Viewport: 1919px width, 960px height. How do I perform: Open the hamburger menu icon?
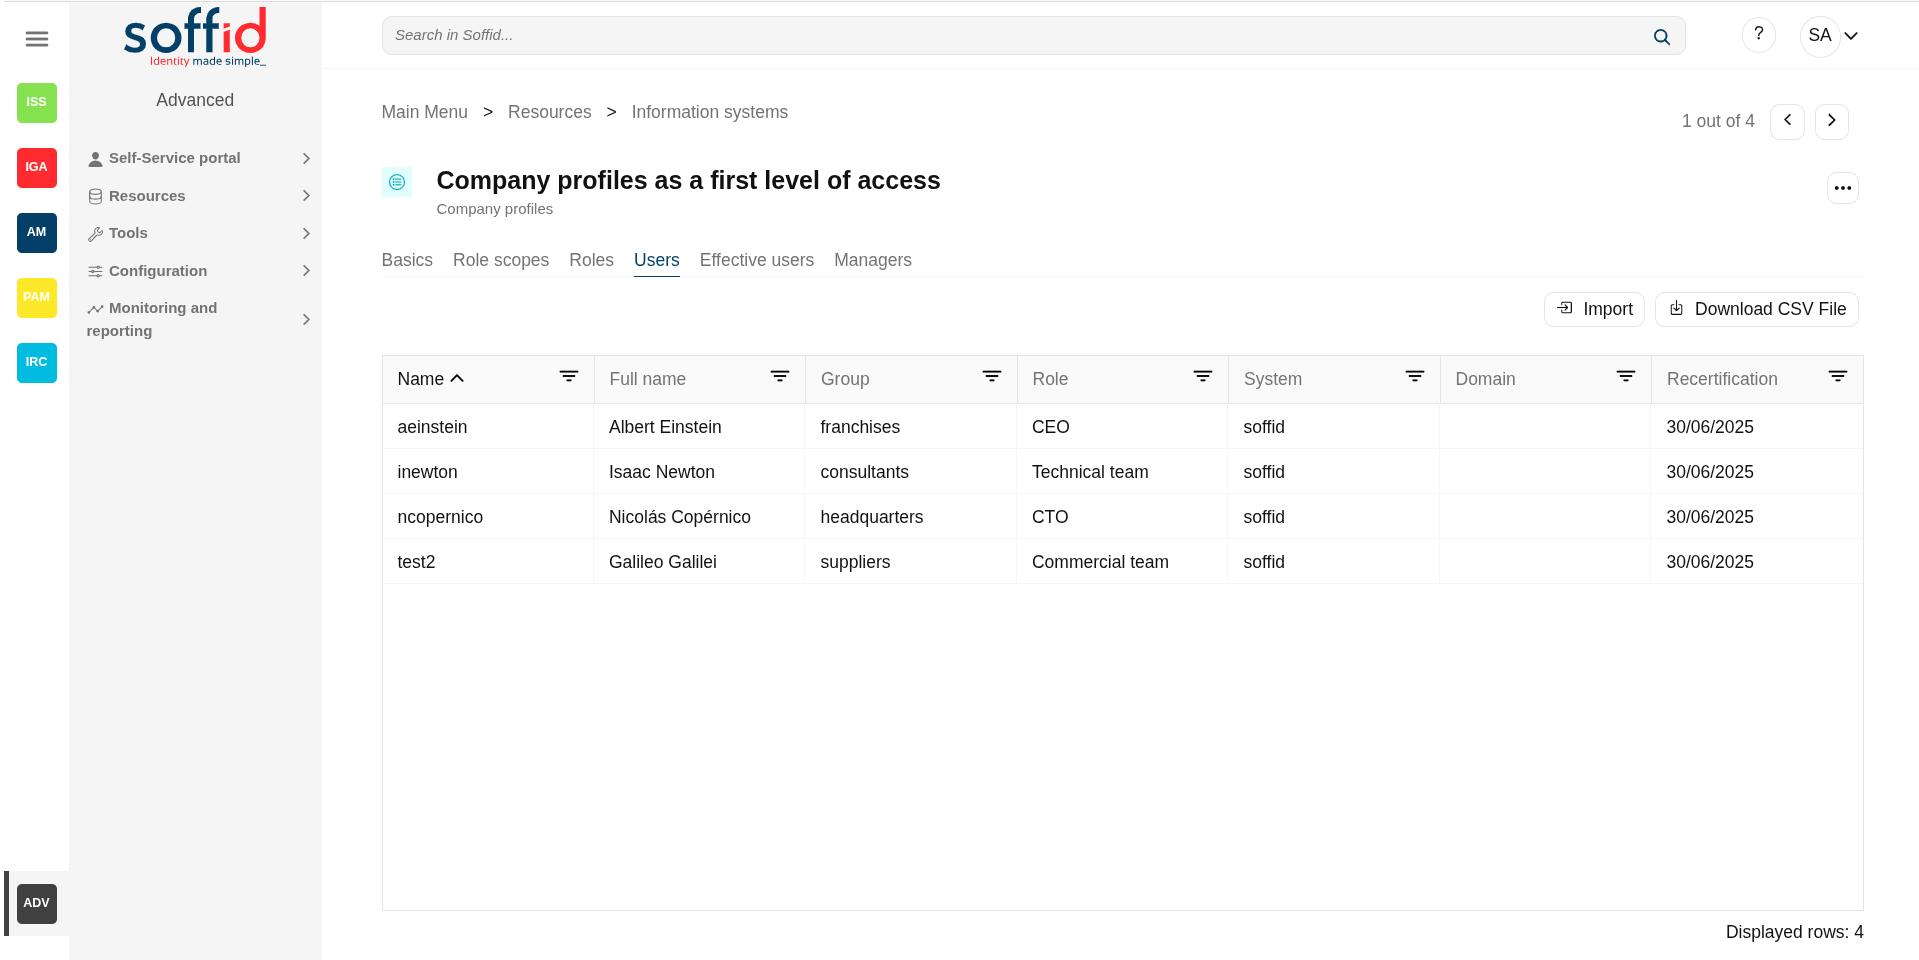37,39
